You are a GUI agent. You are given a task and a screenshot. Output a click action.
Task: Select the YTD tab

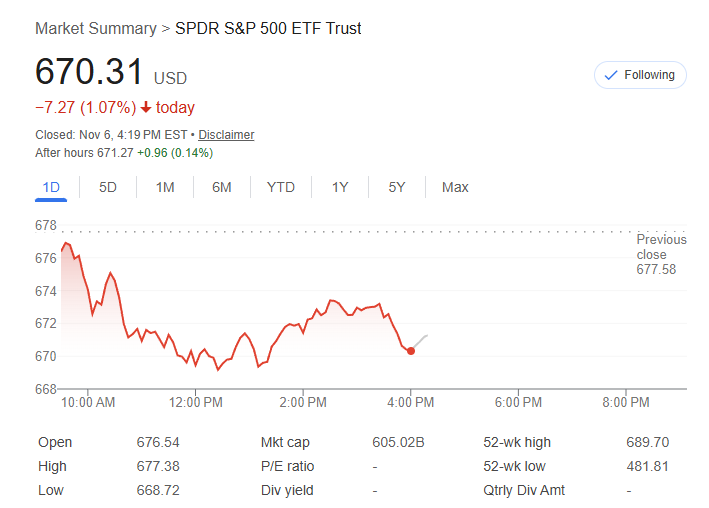pyautogui.click(x=281, y=187)
